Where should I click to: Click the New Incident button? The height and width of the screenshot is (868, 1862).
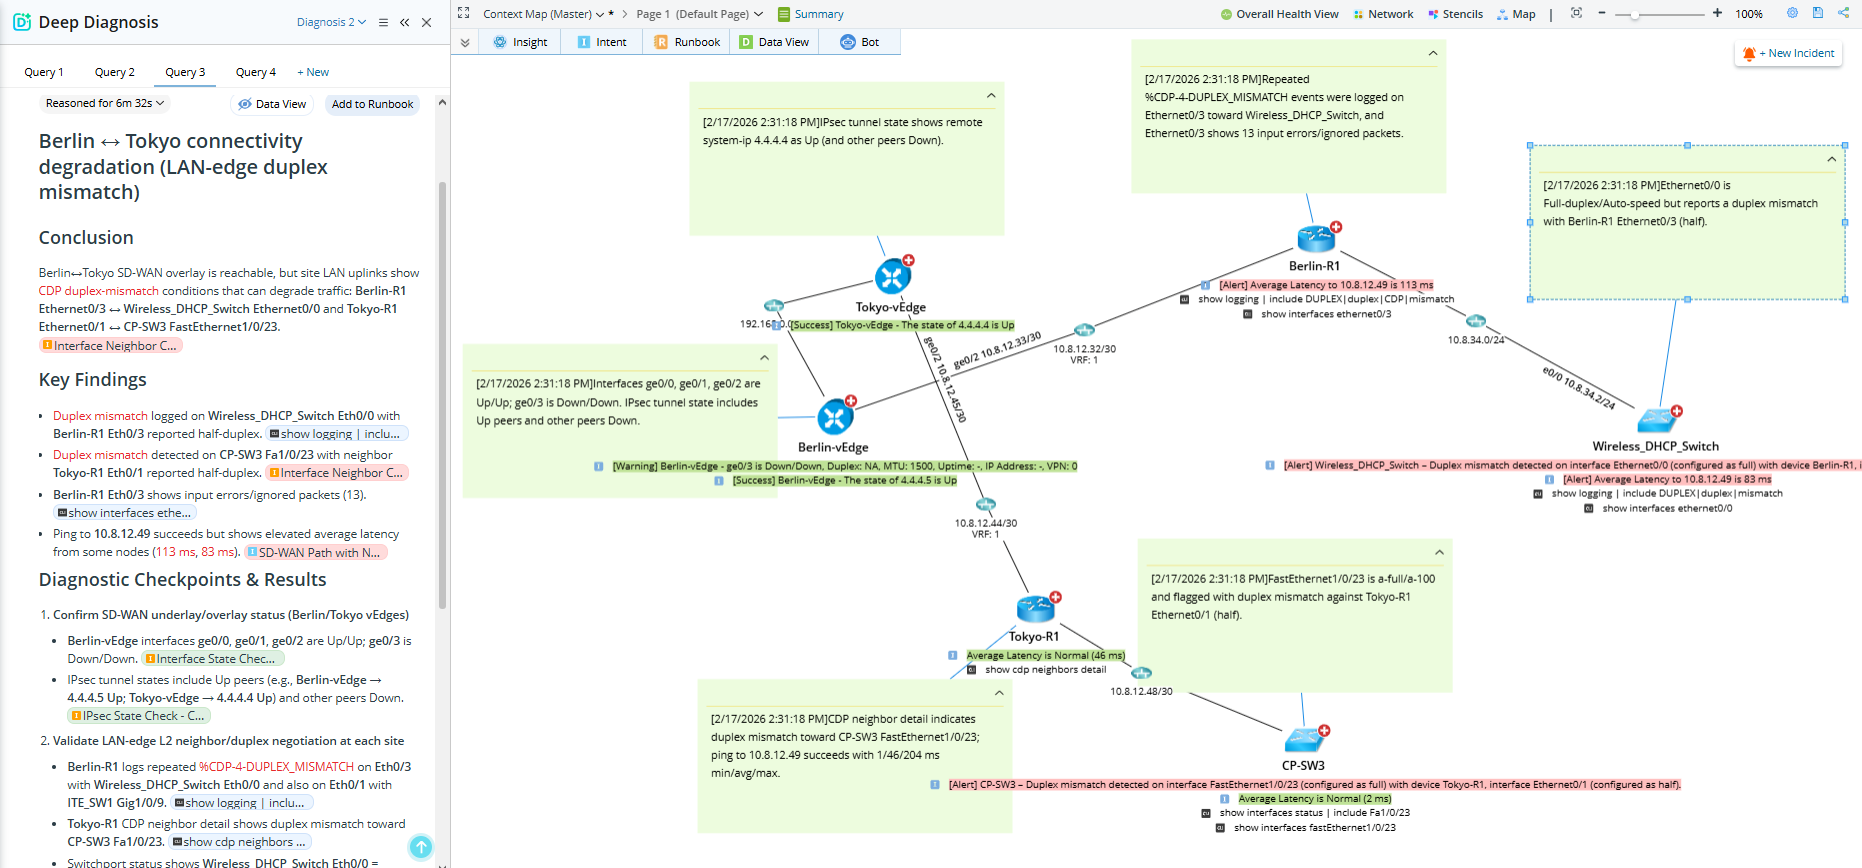[x=1790, y=54]
